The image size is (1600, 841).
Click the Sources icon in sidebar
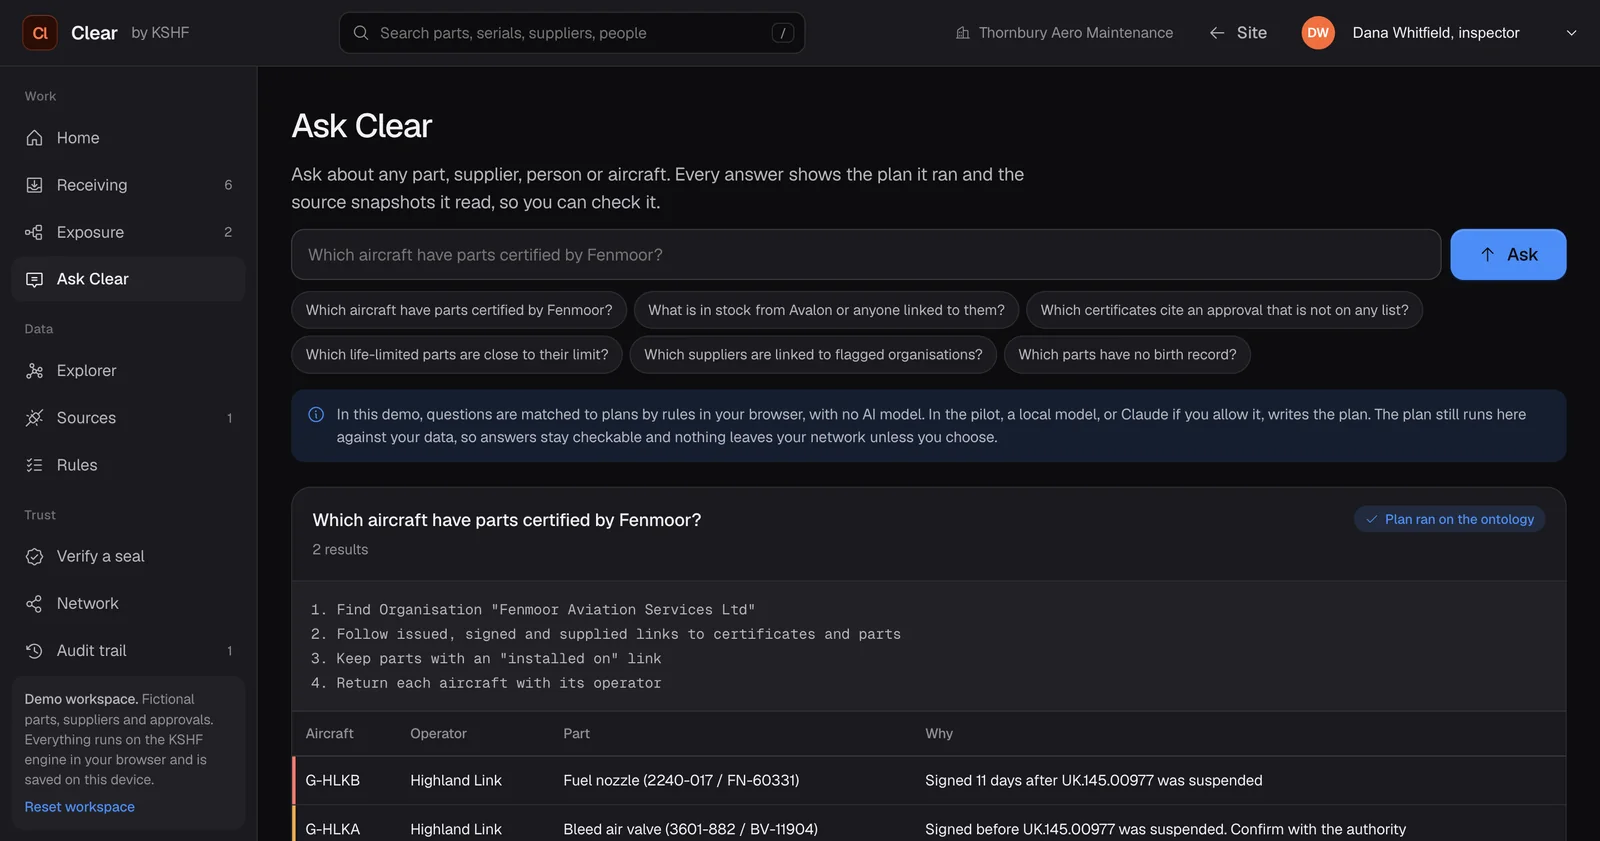34,418
